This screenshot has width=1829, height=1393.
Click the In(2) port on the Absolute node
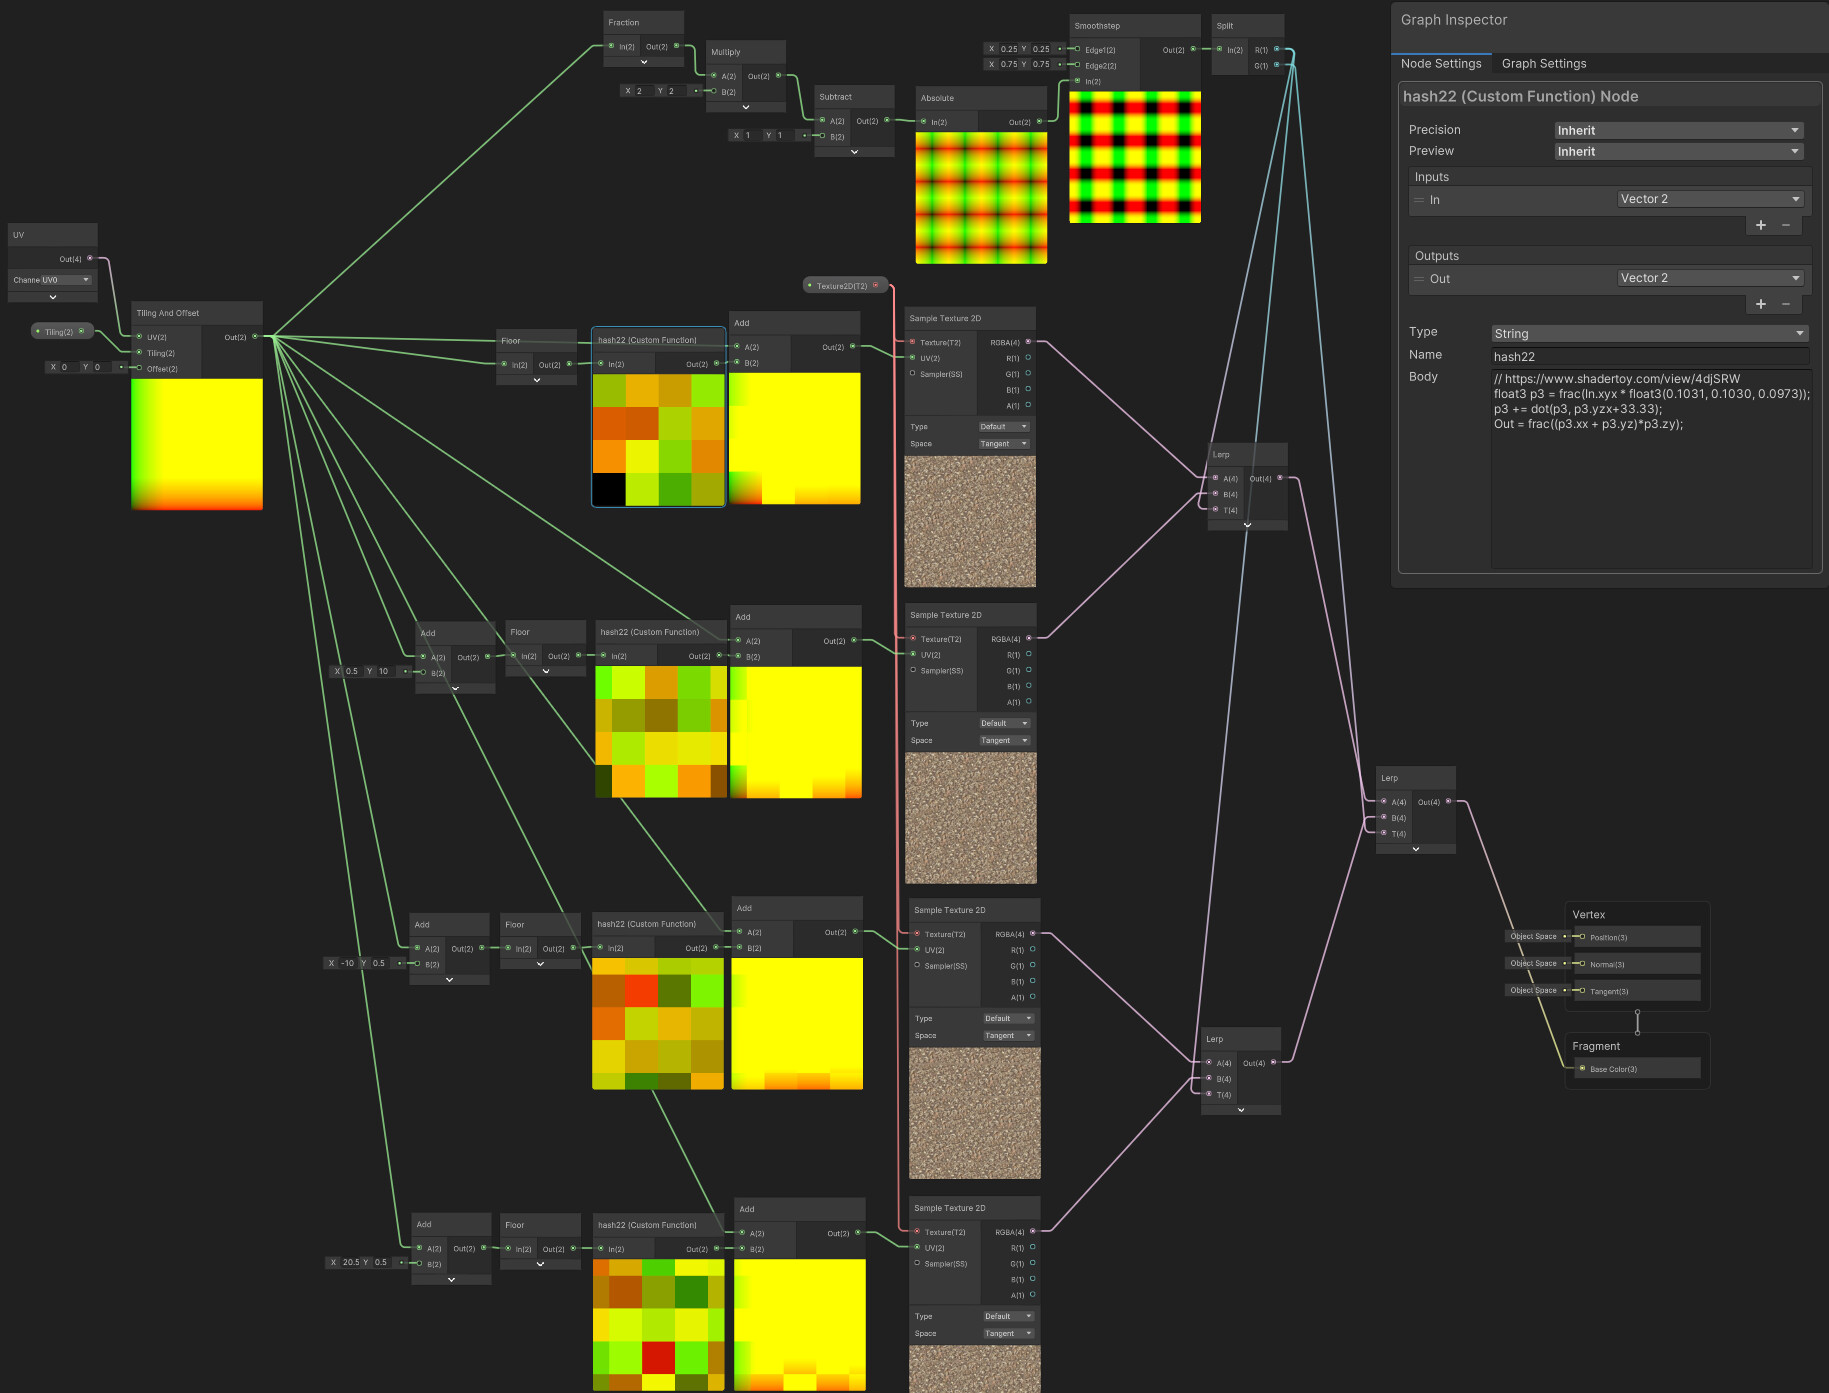pos(924,121)
